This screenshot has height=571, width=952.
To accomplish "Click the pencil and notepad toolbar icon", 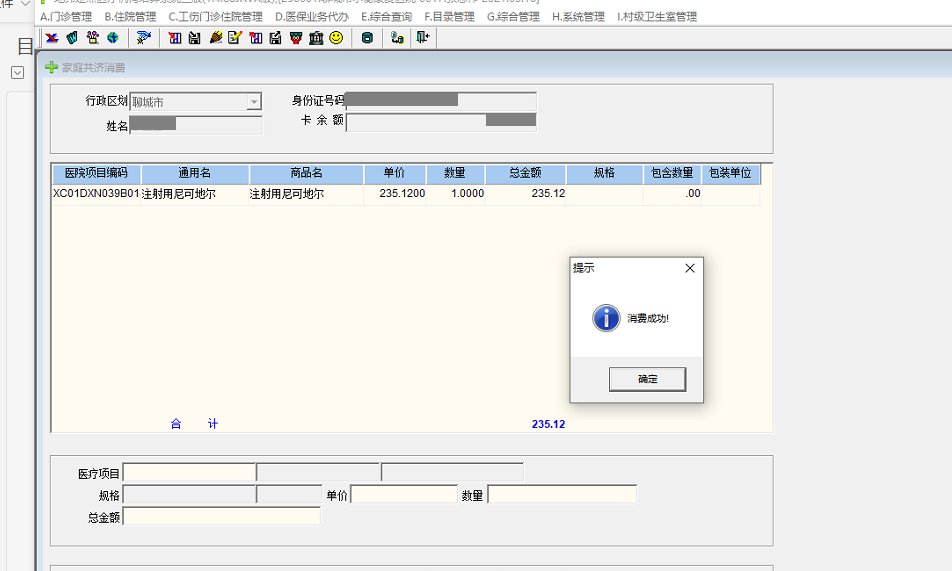I will tap(235, 38).
